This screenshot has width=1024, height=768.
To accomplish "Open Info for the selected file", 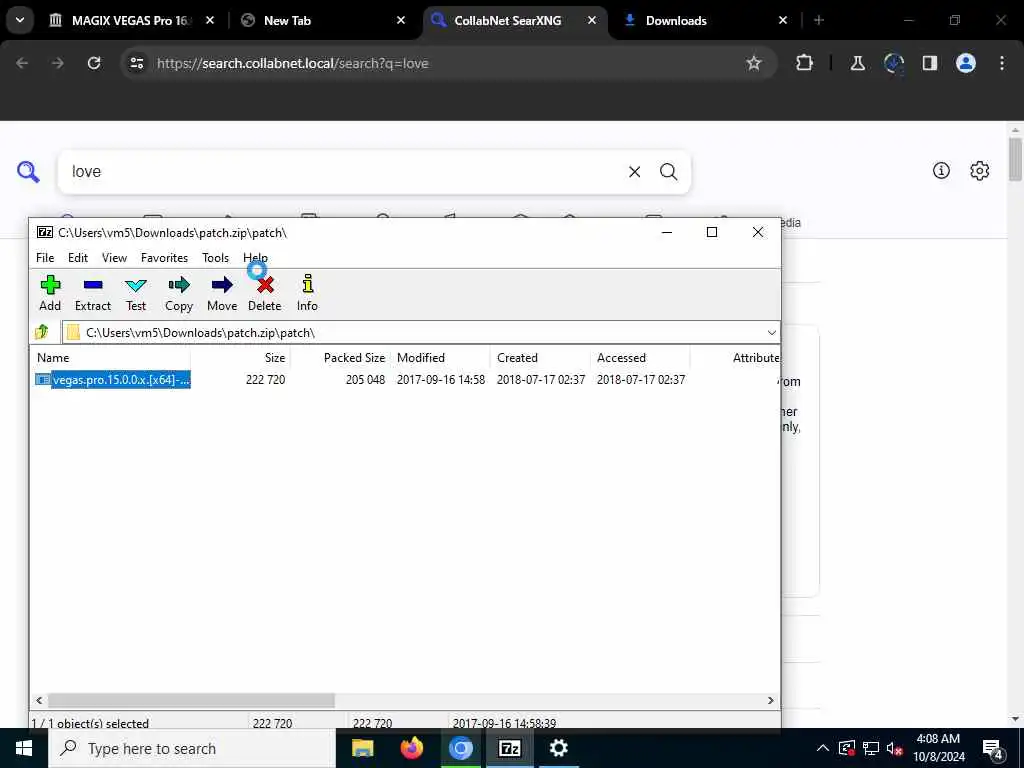I will (x=307, y=293).
